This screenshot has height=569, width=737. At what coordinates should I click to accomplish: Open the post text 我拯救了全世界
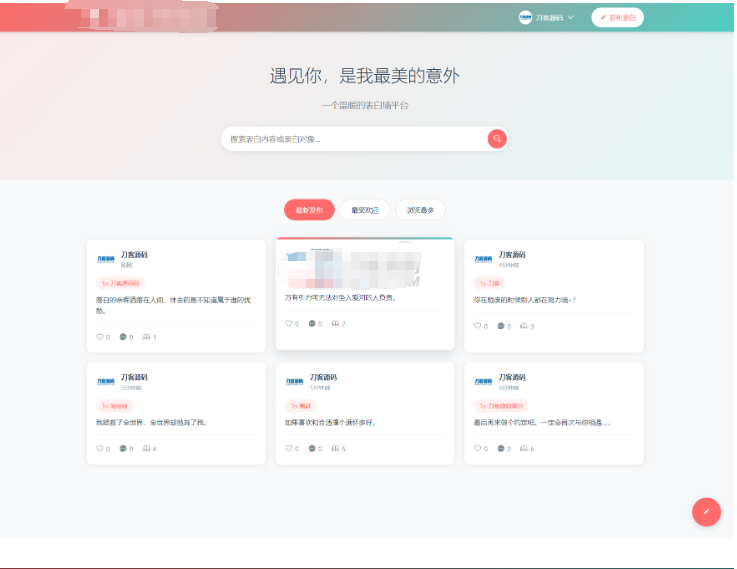pos(151,422)
